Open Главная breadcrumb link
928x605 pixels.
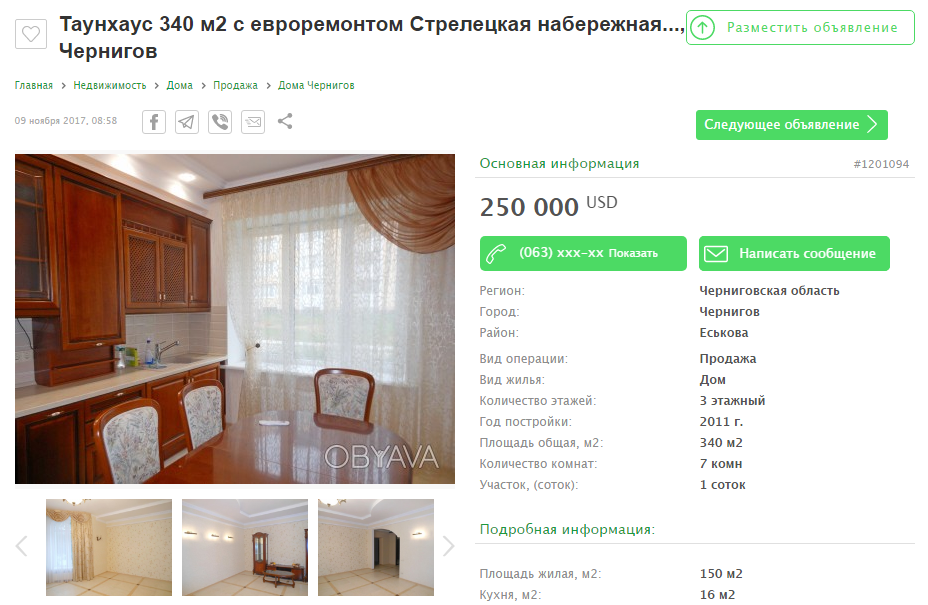pyautogui.click(x=34, y=85)
